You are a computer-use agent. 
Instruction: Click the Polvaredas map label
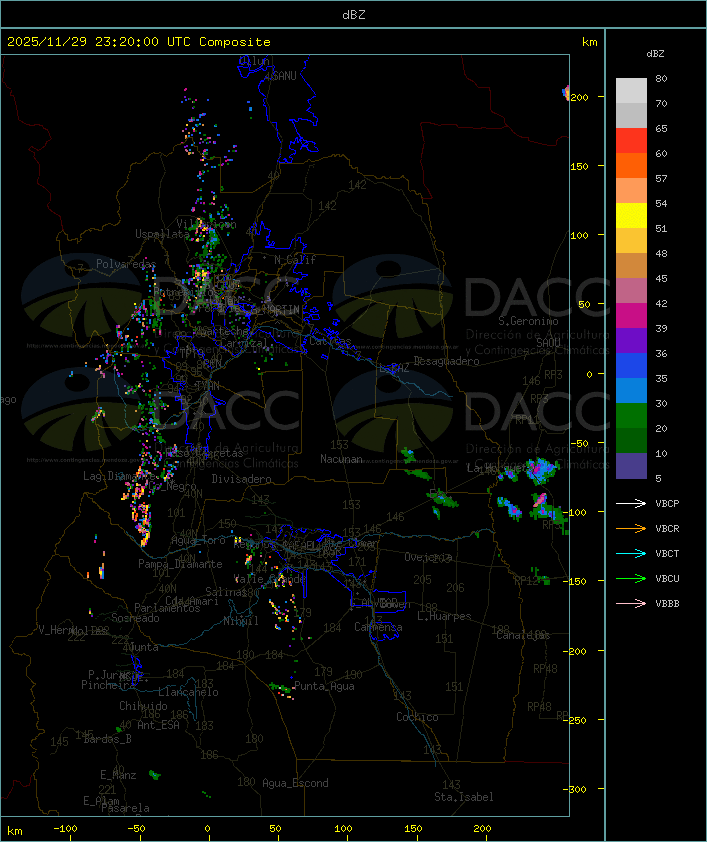[126, 264]
